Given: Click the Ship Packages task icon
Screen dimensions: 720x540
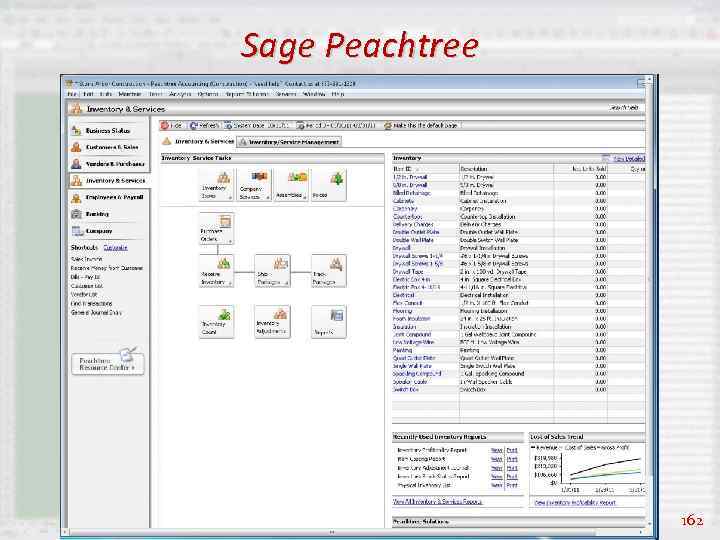Looking at the screenshot, I should [273, 271].
